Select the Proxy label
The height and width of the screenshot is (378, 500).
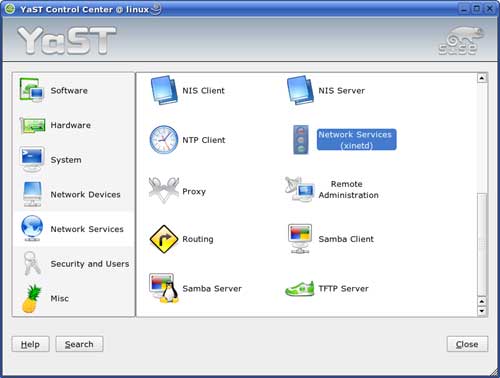tap(194, 192)
